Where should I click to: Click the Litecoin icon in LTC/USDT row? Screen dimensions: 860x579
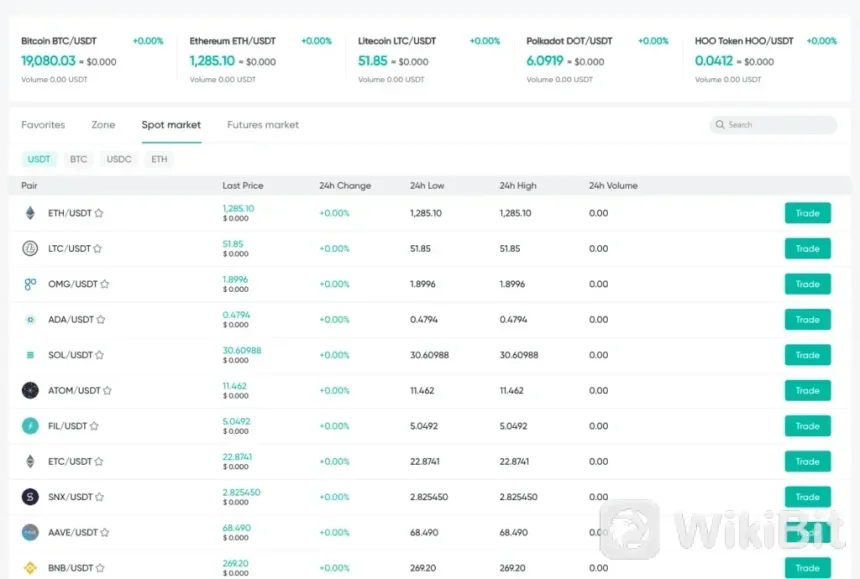pyautogui.click(x=30, y=249)
